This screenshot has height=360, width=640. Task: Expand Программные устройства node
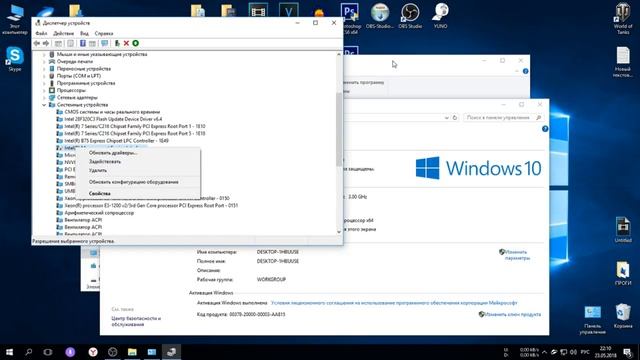[44, 83]
